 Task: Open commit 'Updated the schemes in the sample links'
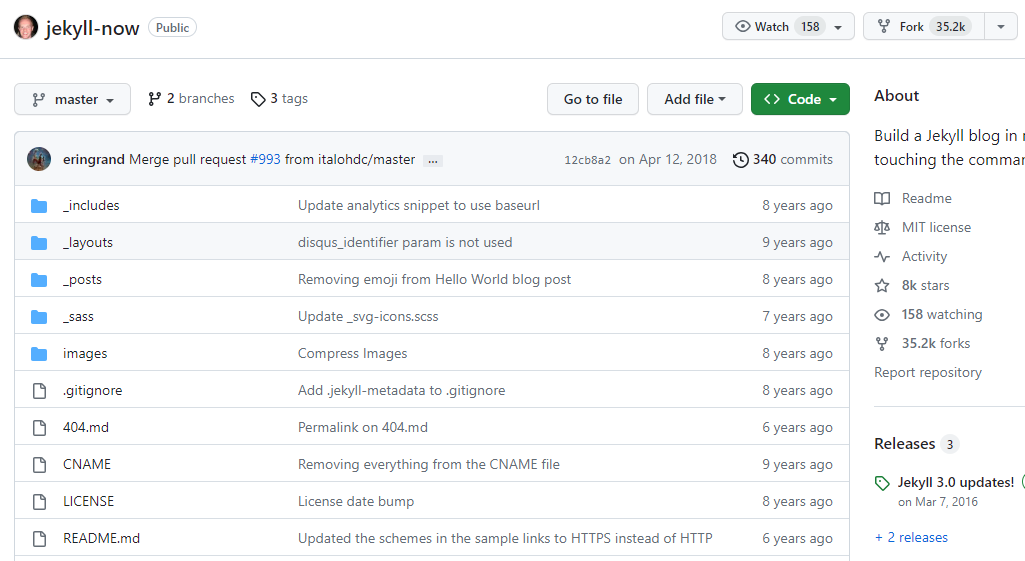tap(505, 538)
